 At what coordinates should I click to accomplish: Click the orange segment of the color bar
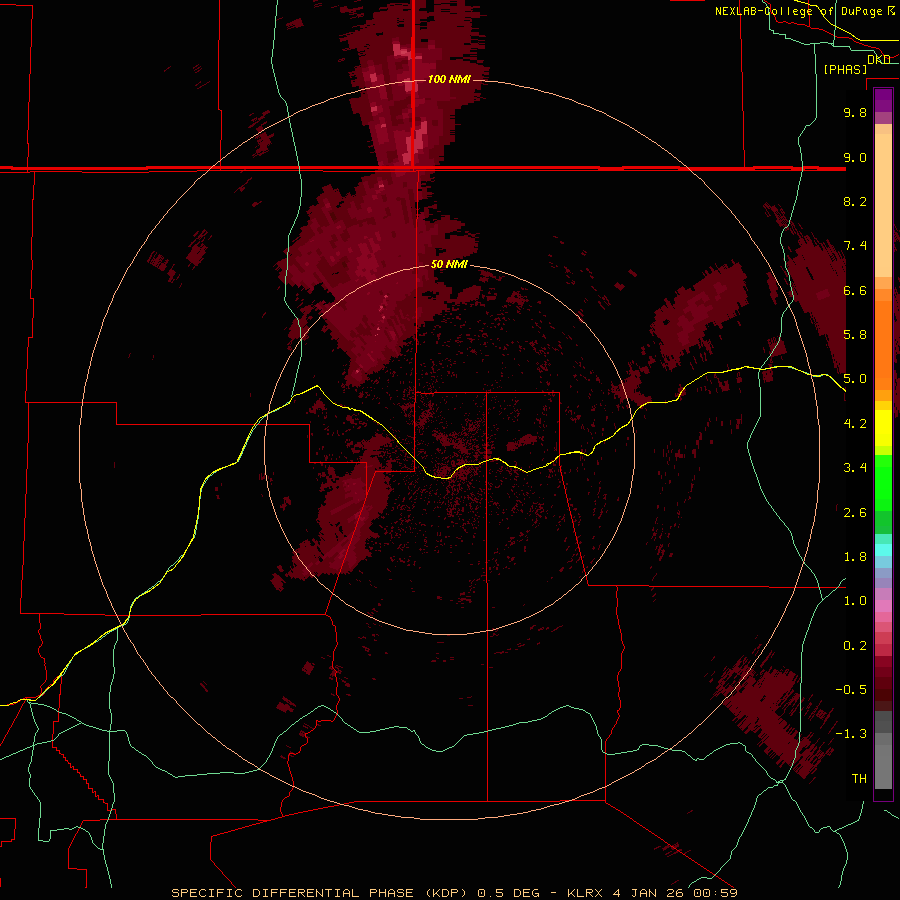click(883, 345)
